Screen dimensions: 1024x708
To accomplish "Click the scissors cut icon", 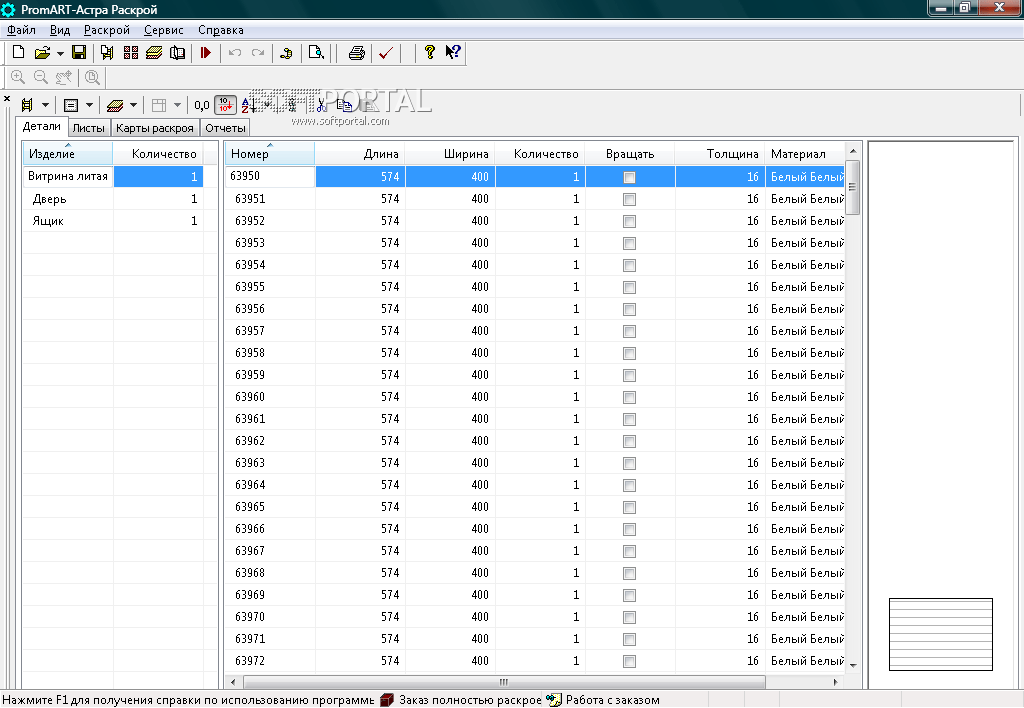I will pos(321,104).
